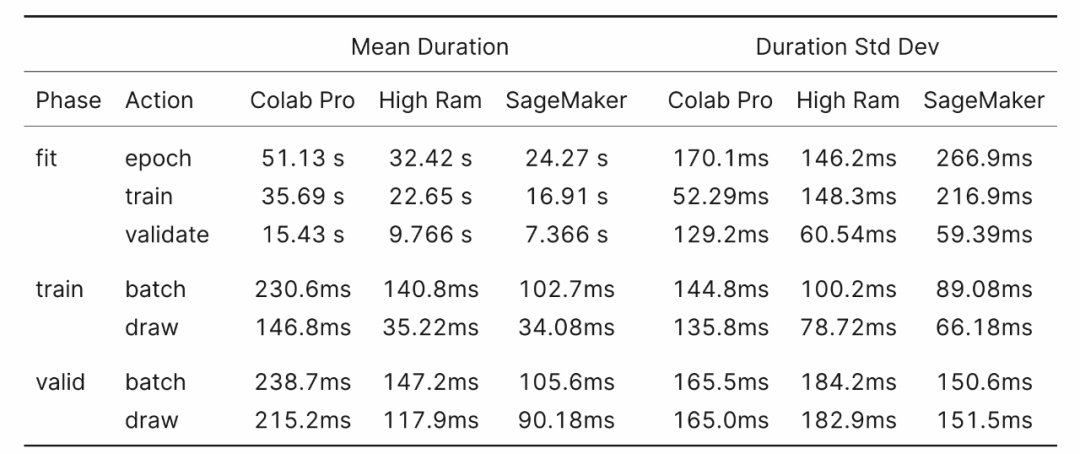Click the 90.18ms value cell
The image size is (1080, 454).
[x=566, y=421]
